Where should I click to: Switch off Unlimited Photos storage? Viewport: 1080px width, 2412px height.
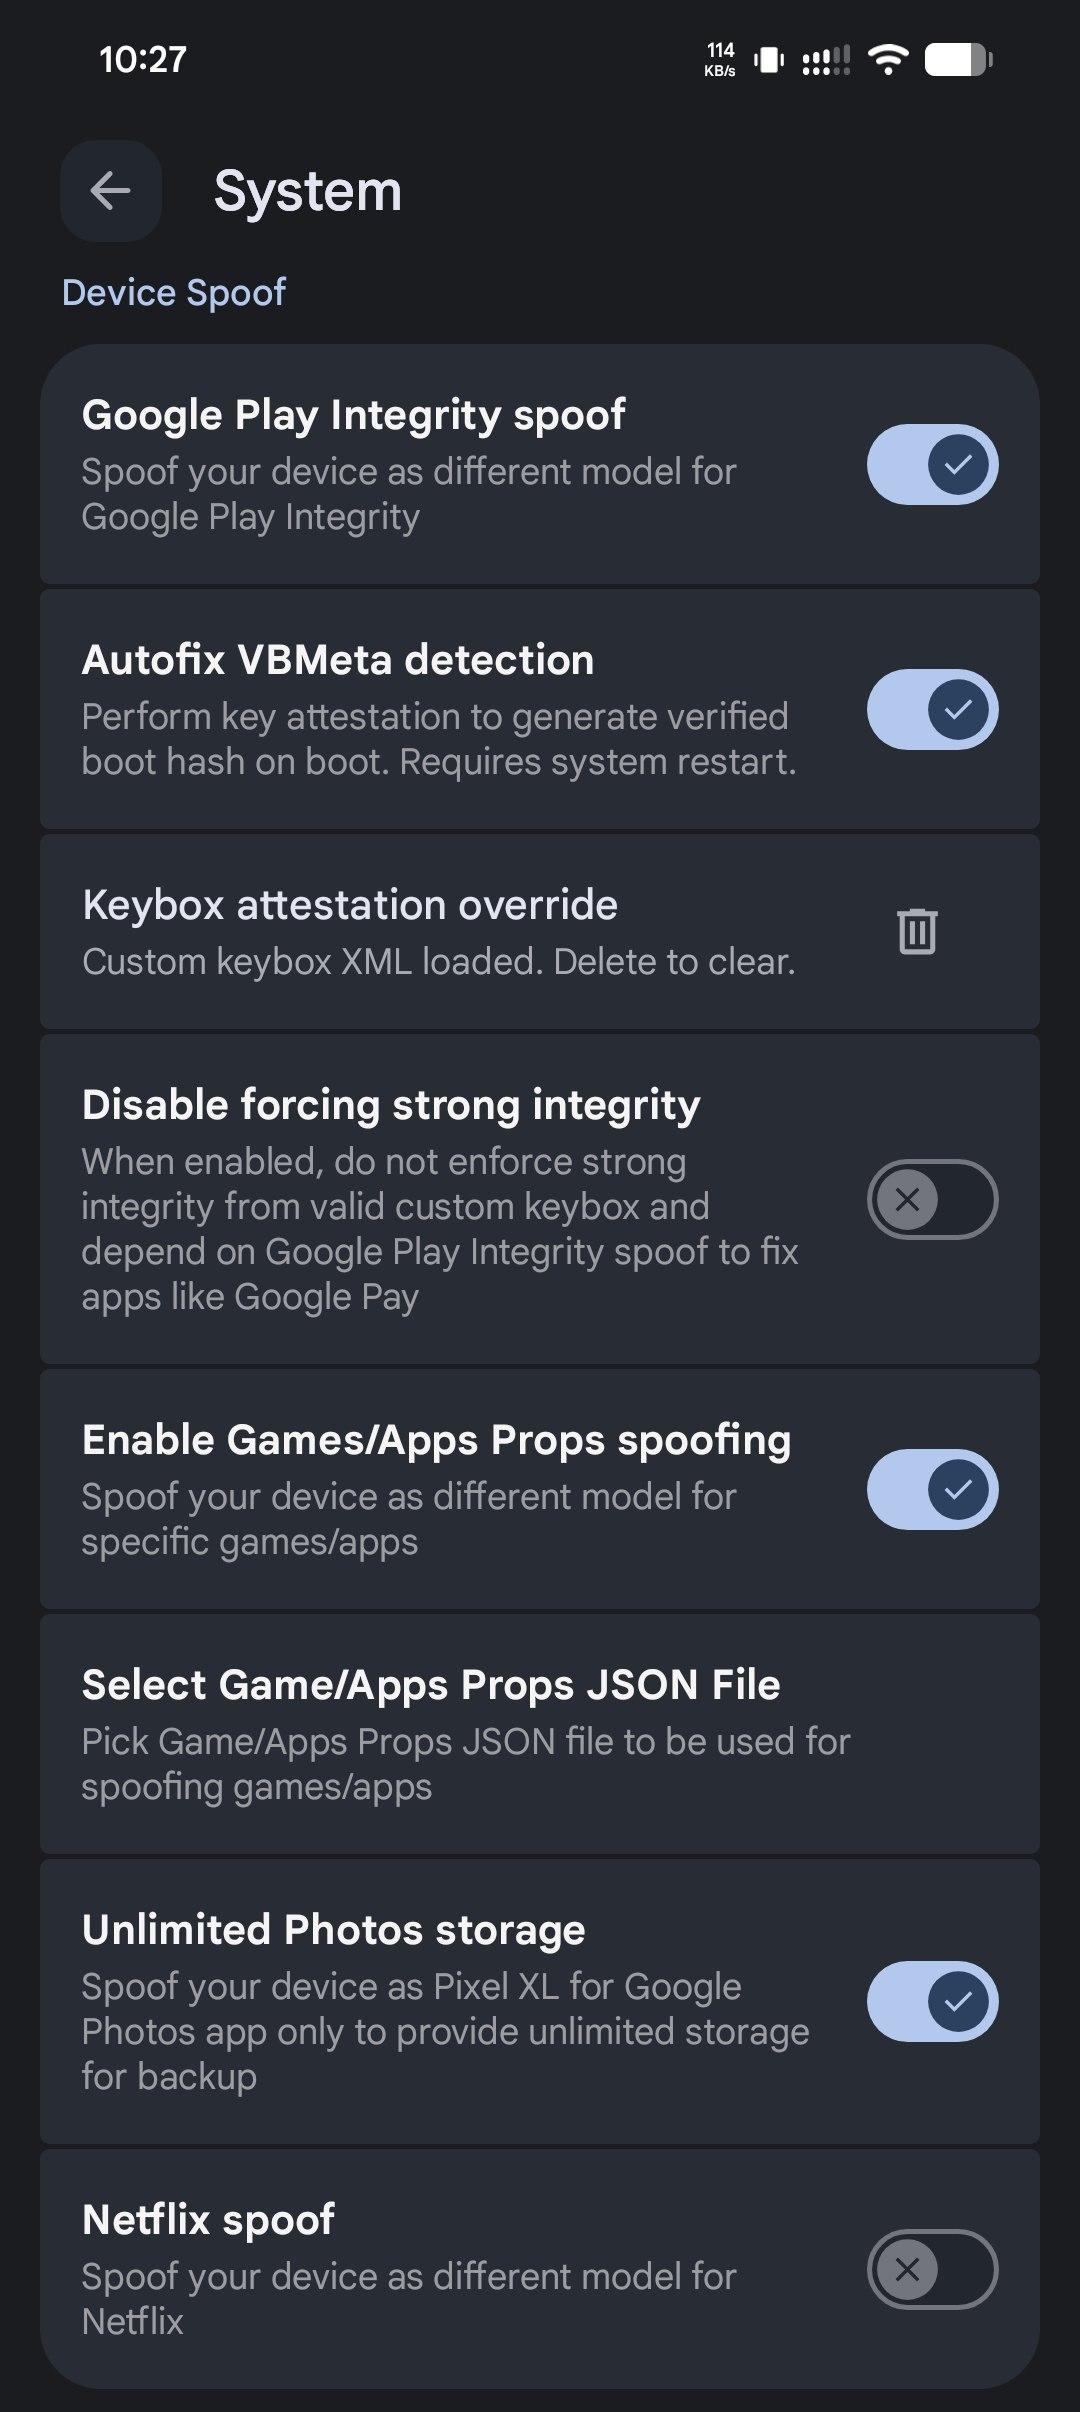932,2001
